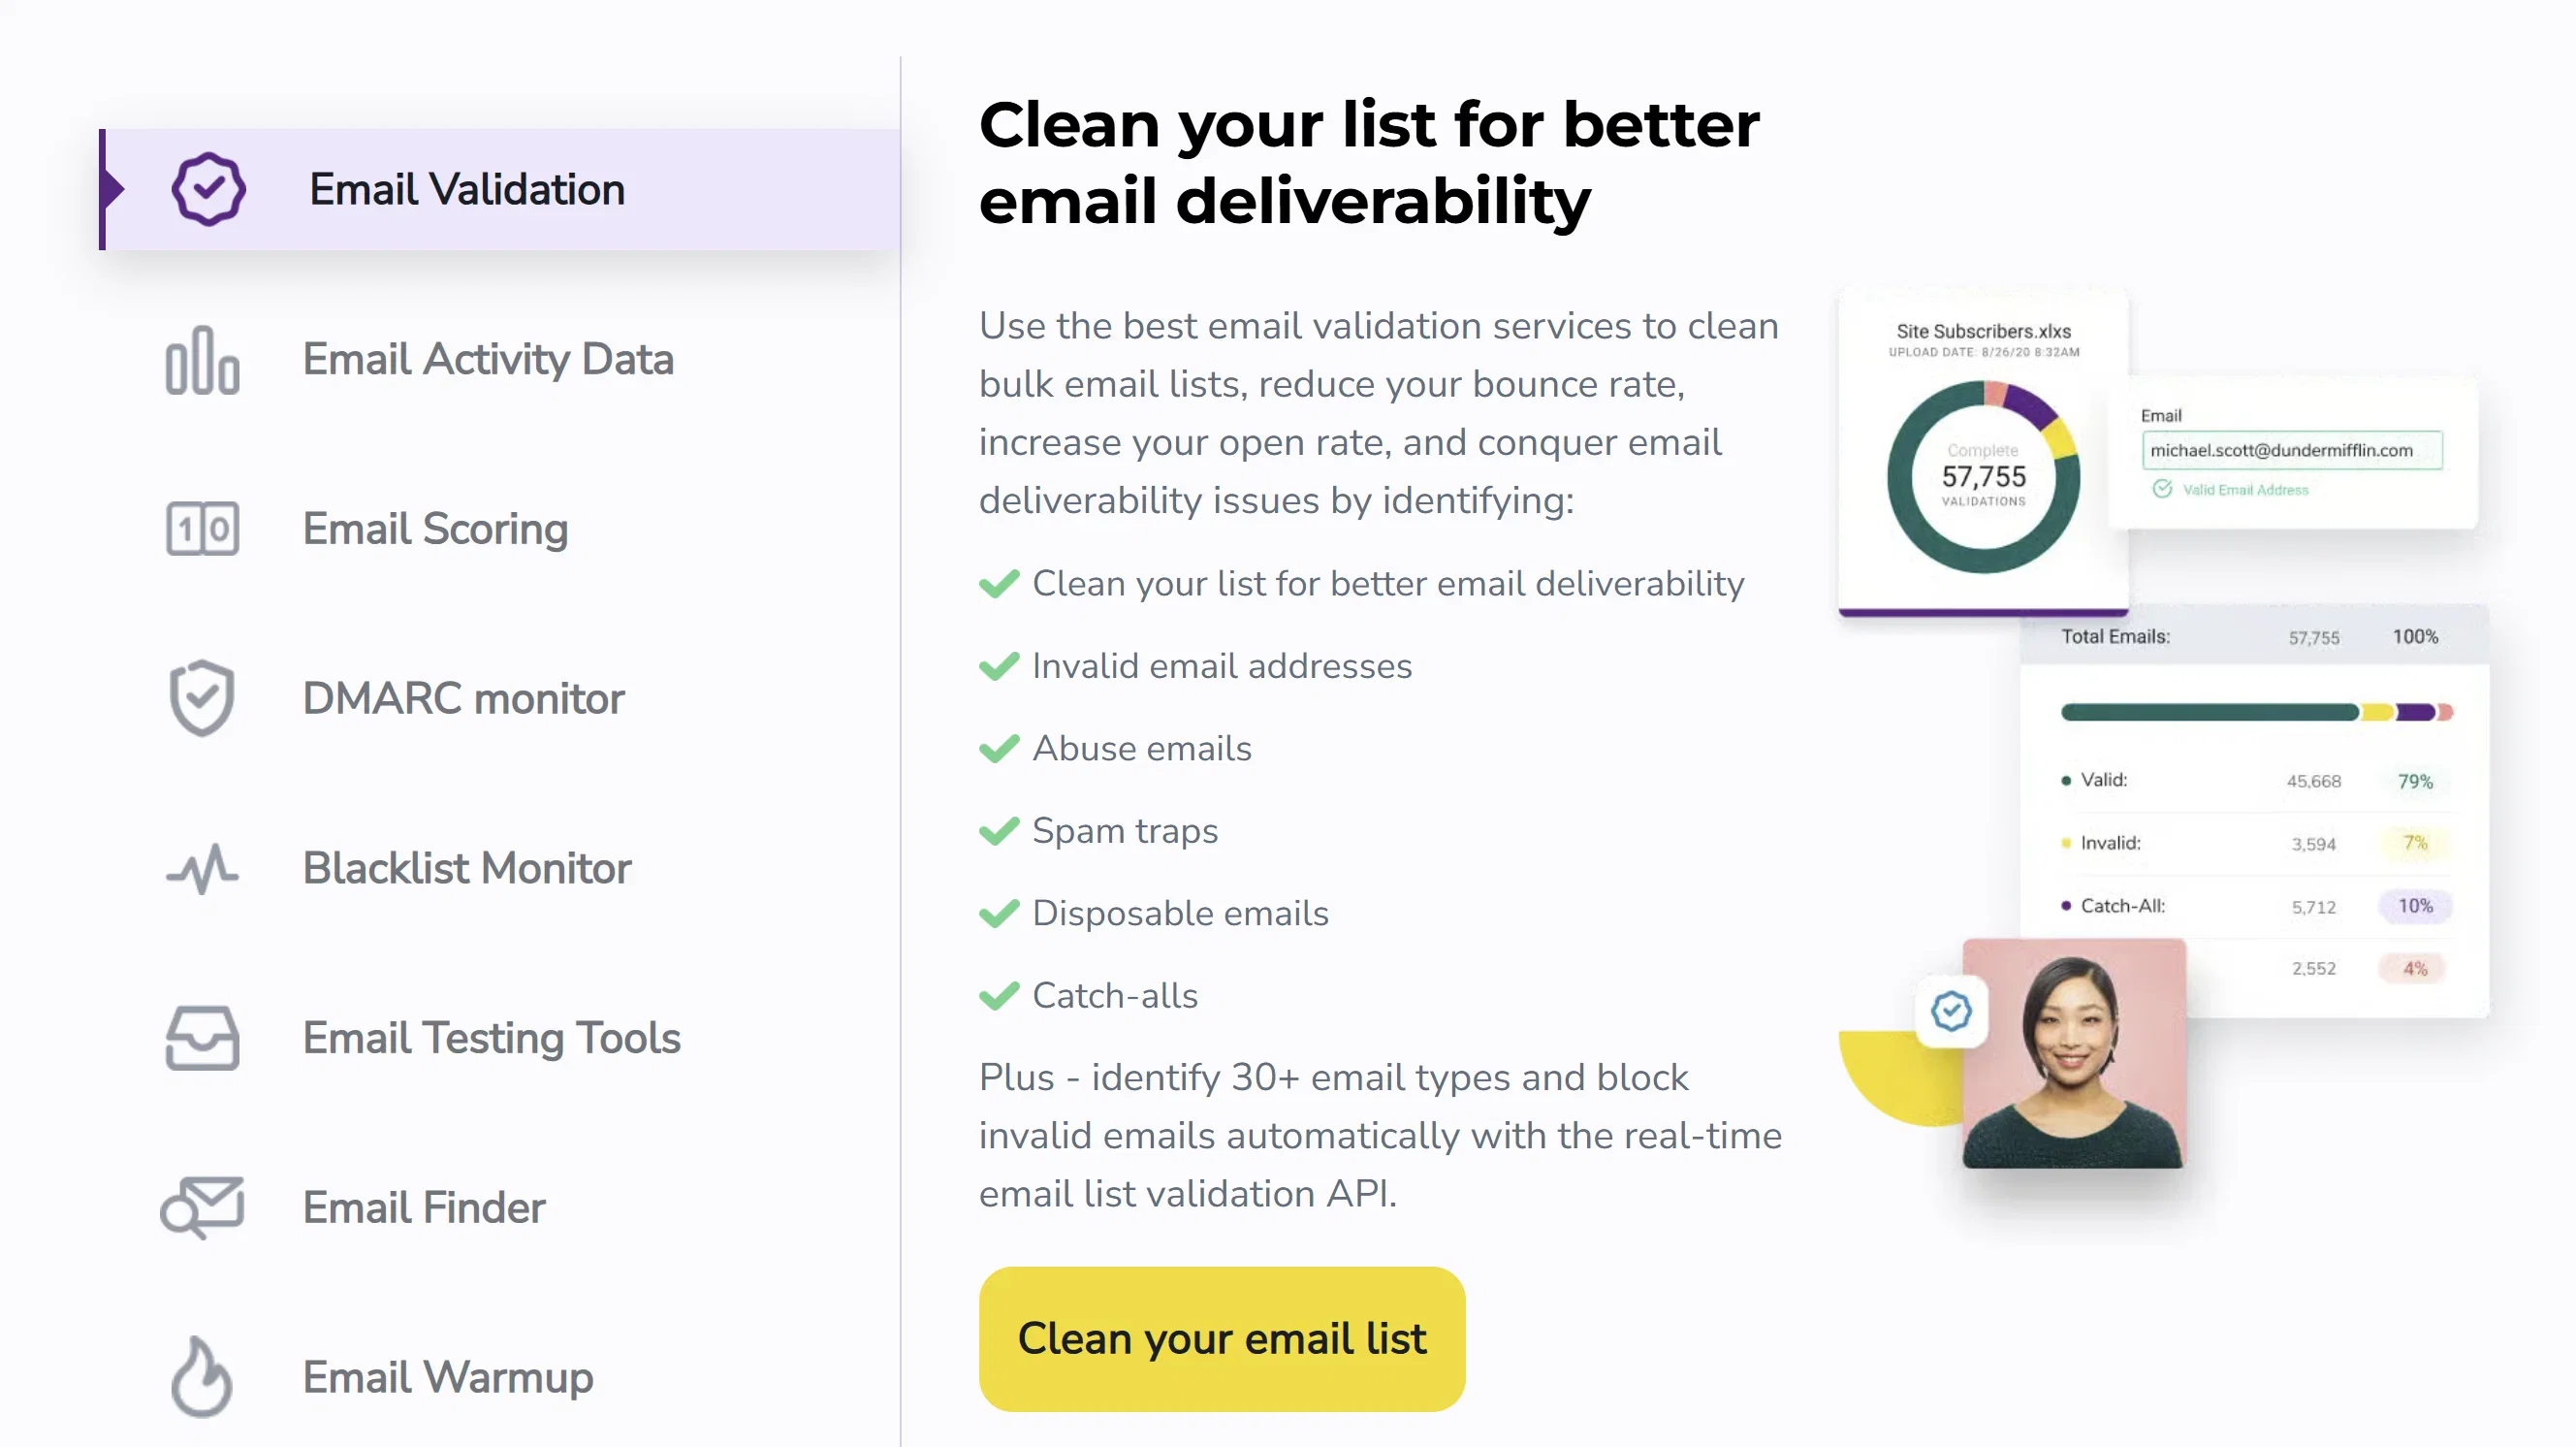Screen dimensions: 2576x1447
Task: Click the Valid Email Address check icon
Action: coord(2162,489)
